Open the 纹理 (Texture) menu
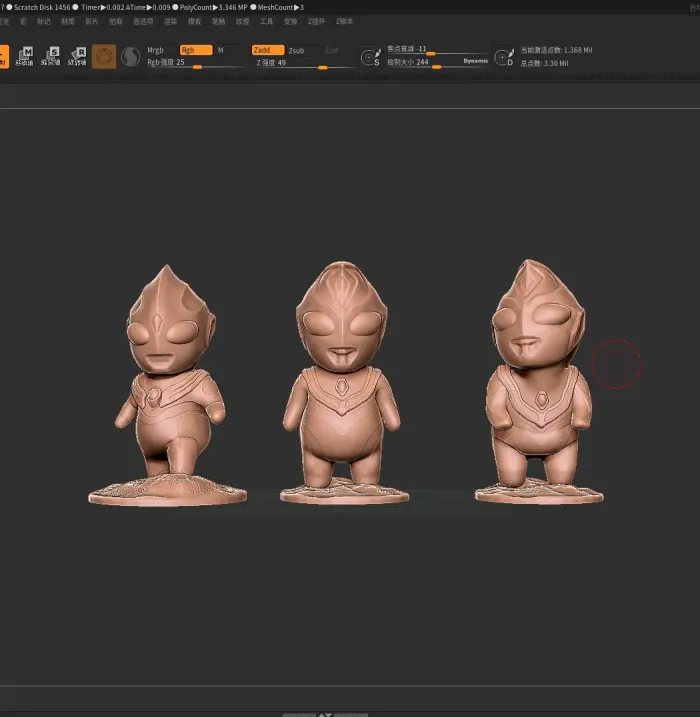This screenshot has height=717, width=700. tap(242, 21)
